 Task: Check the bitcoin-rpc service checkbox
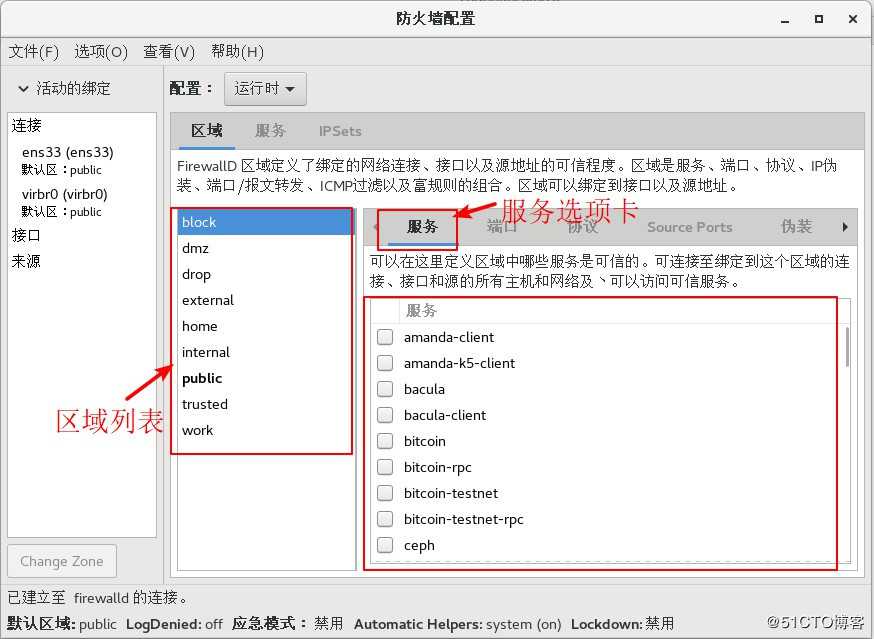385,467
